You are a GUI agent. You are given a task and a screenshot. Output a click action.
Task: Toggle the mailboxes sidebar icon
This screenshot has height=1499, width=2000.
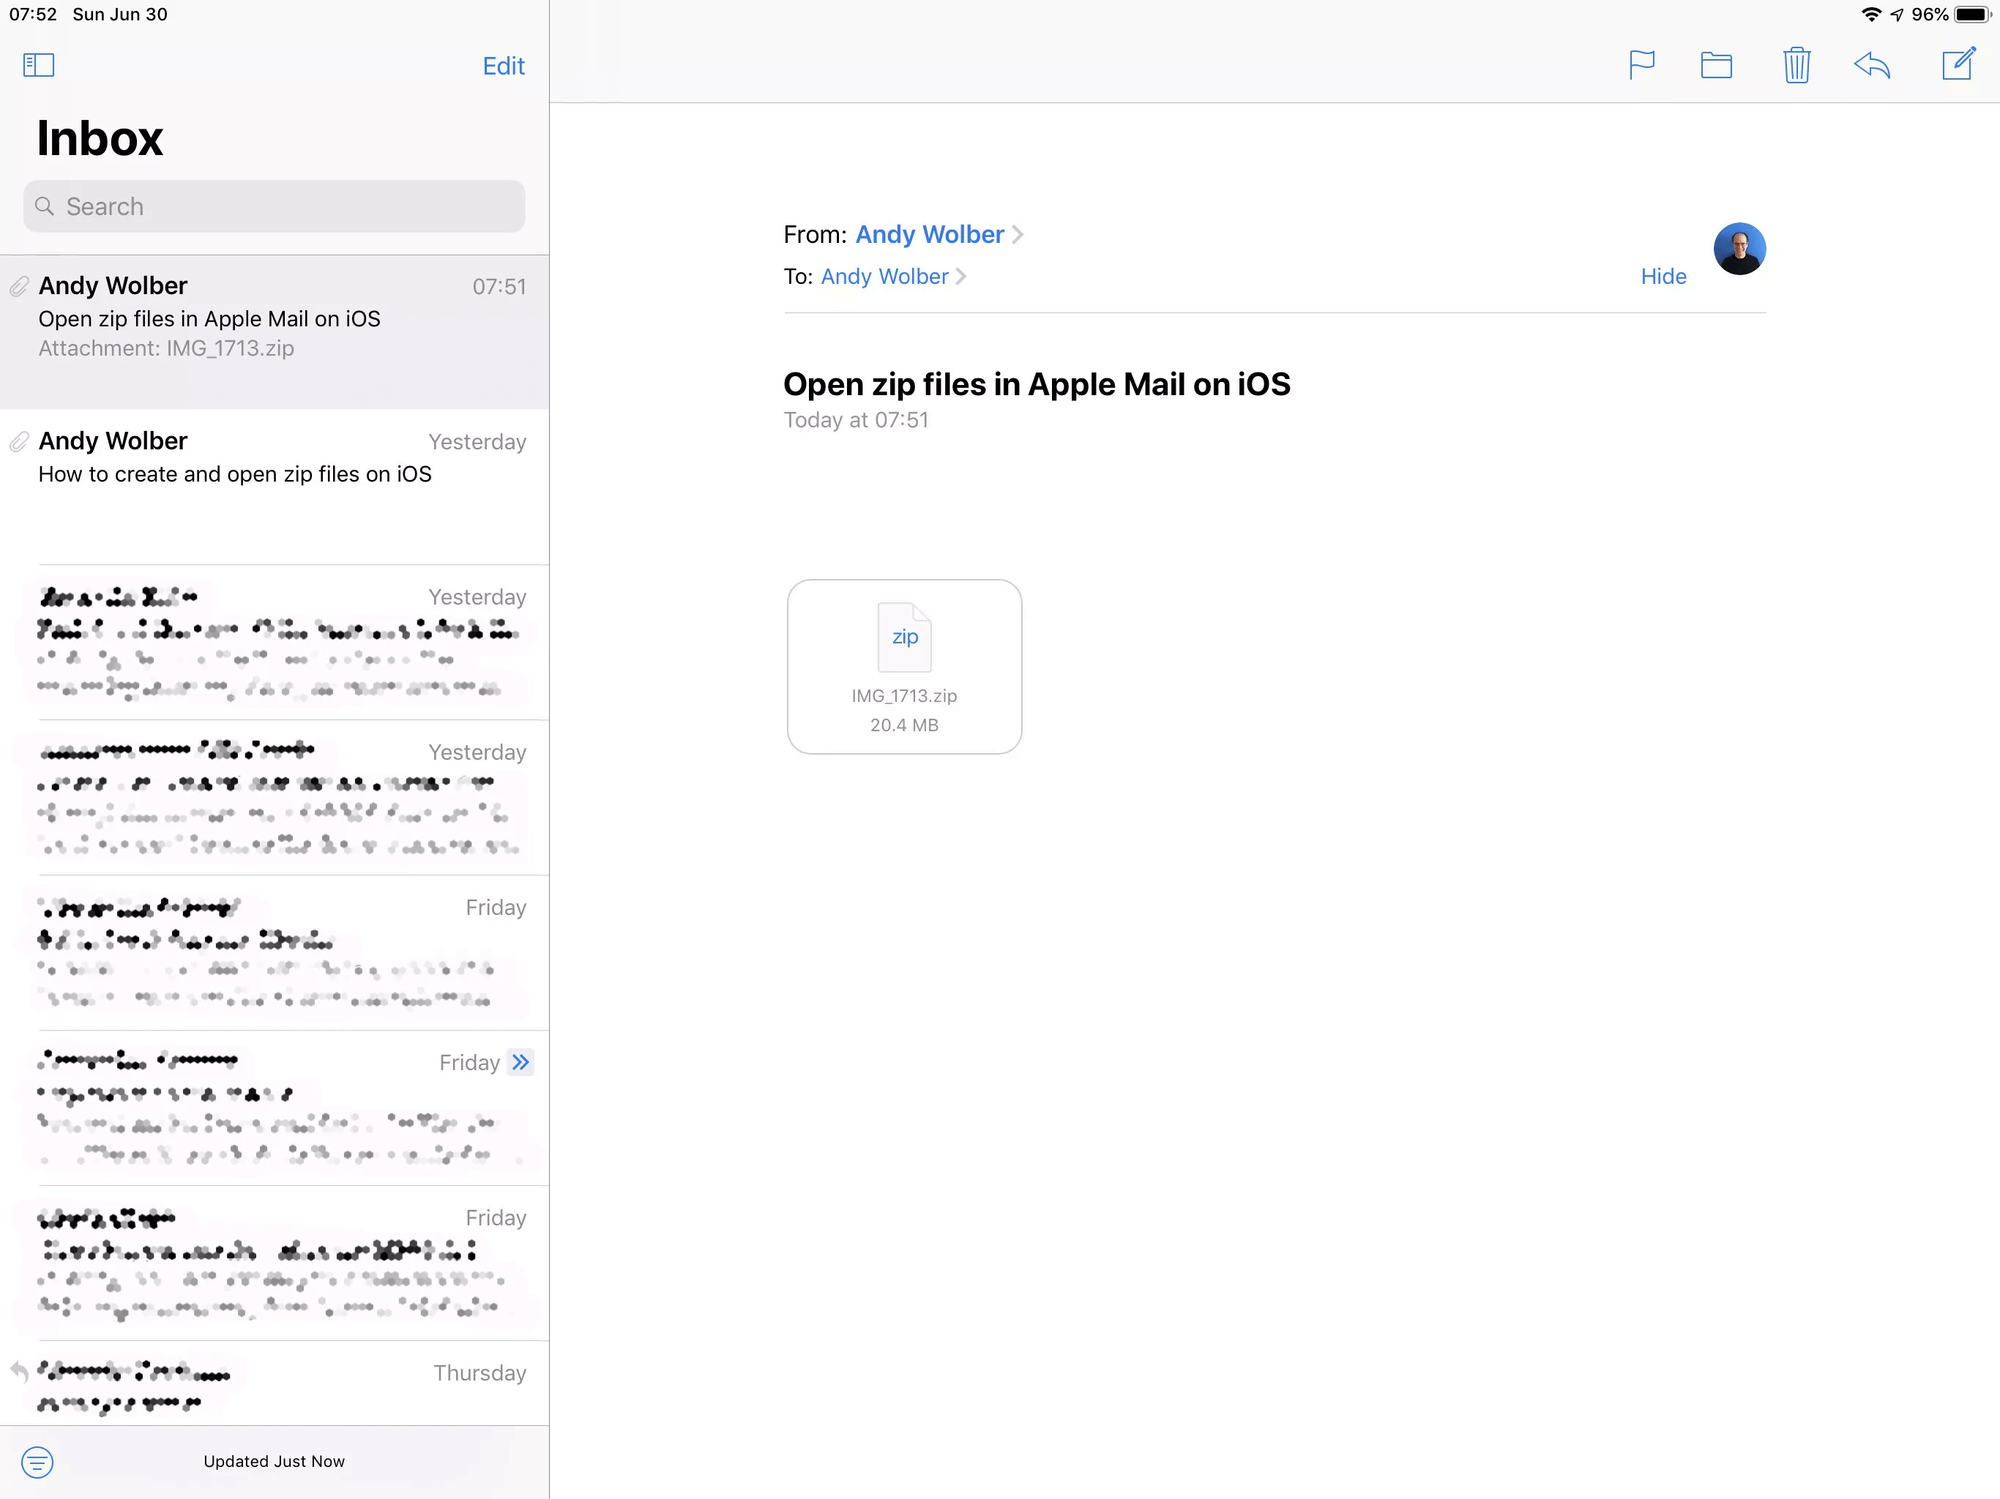coord(38,65)
